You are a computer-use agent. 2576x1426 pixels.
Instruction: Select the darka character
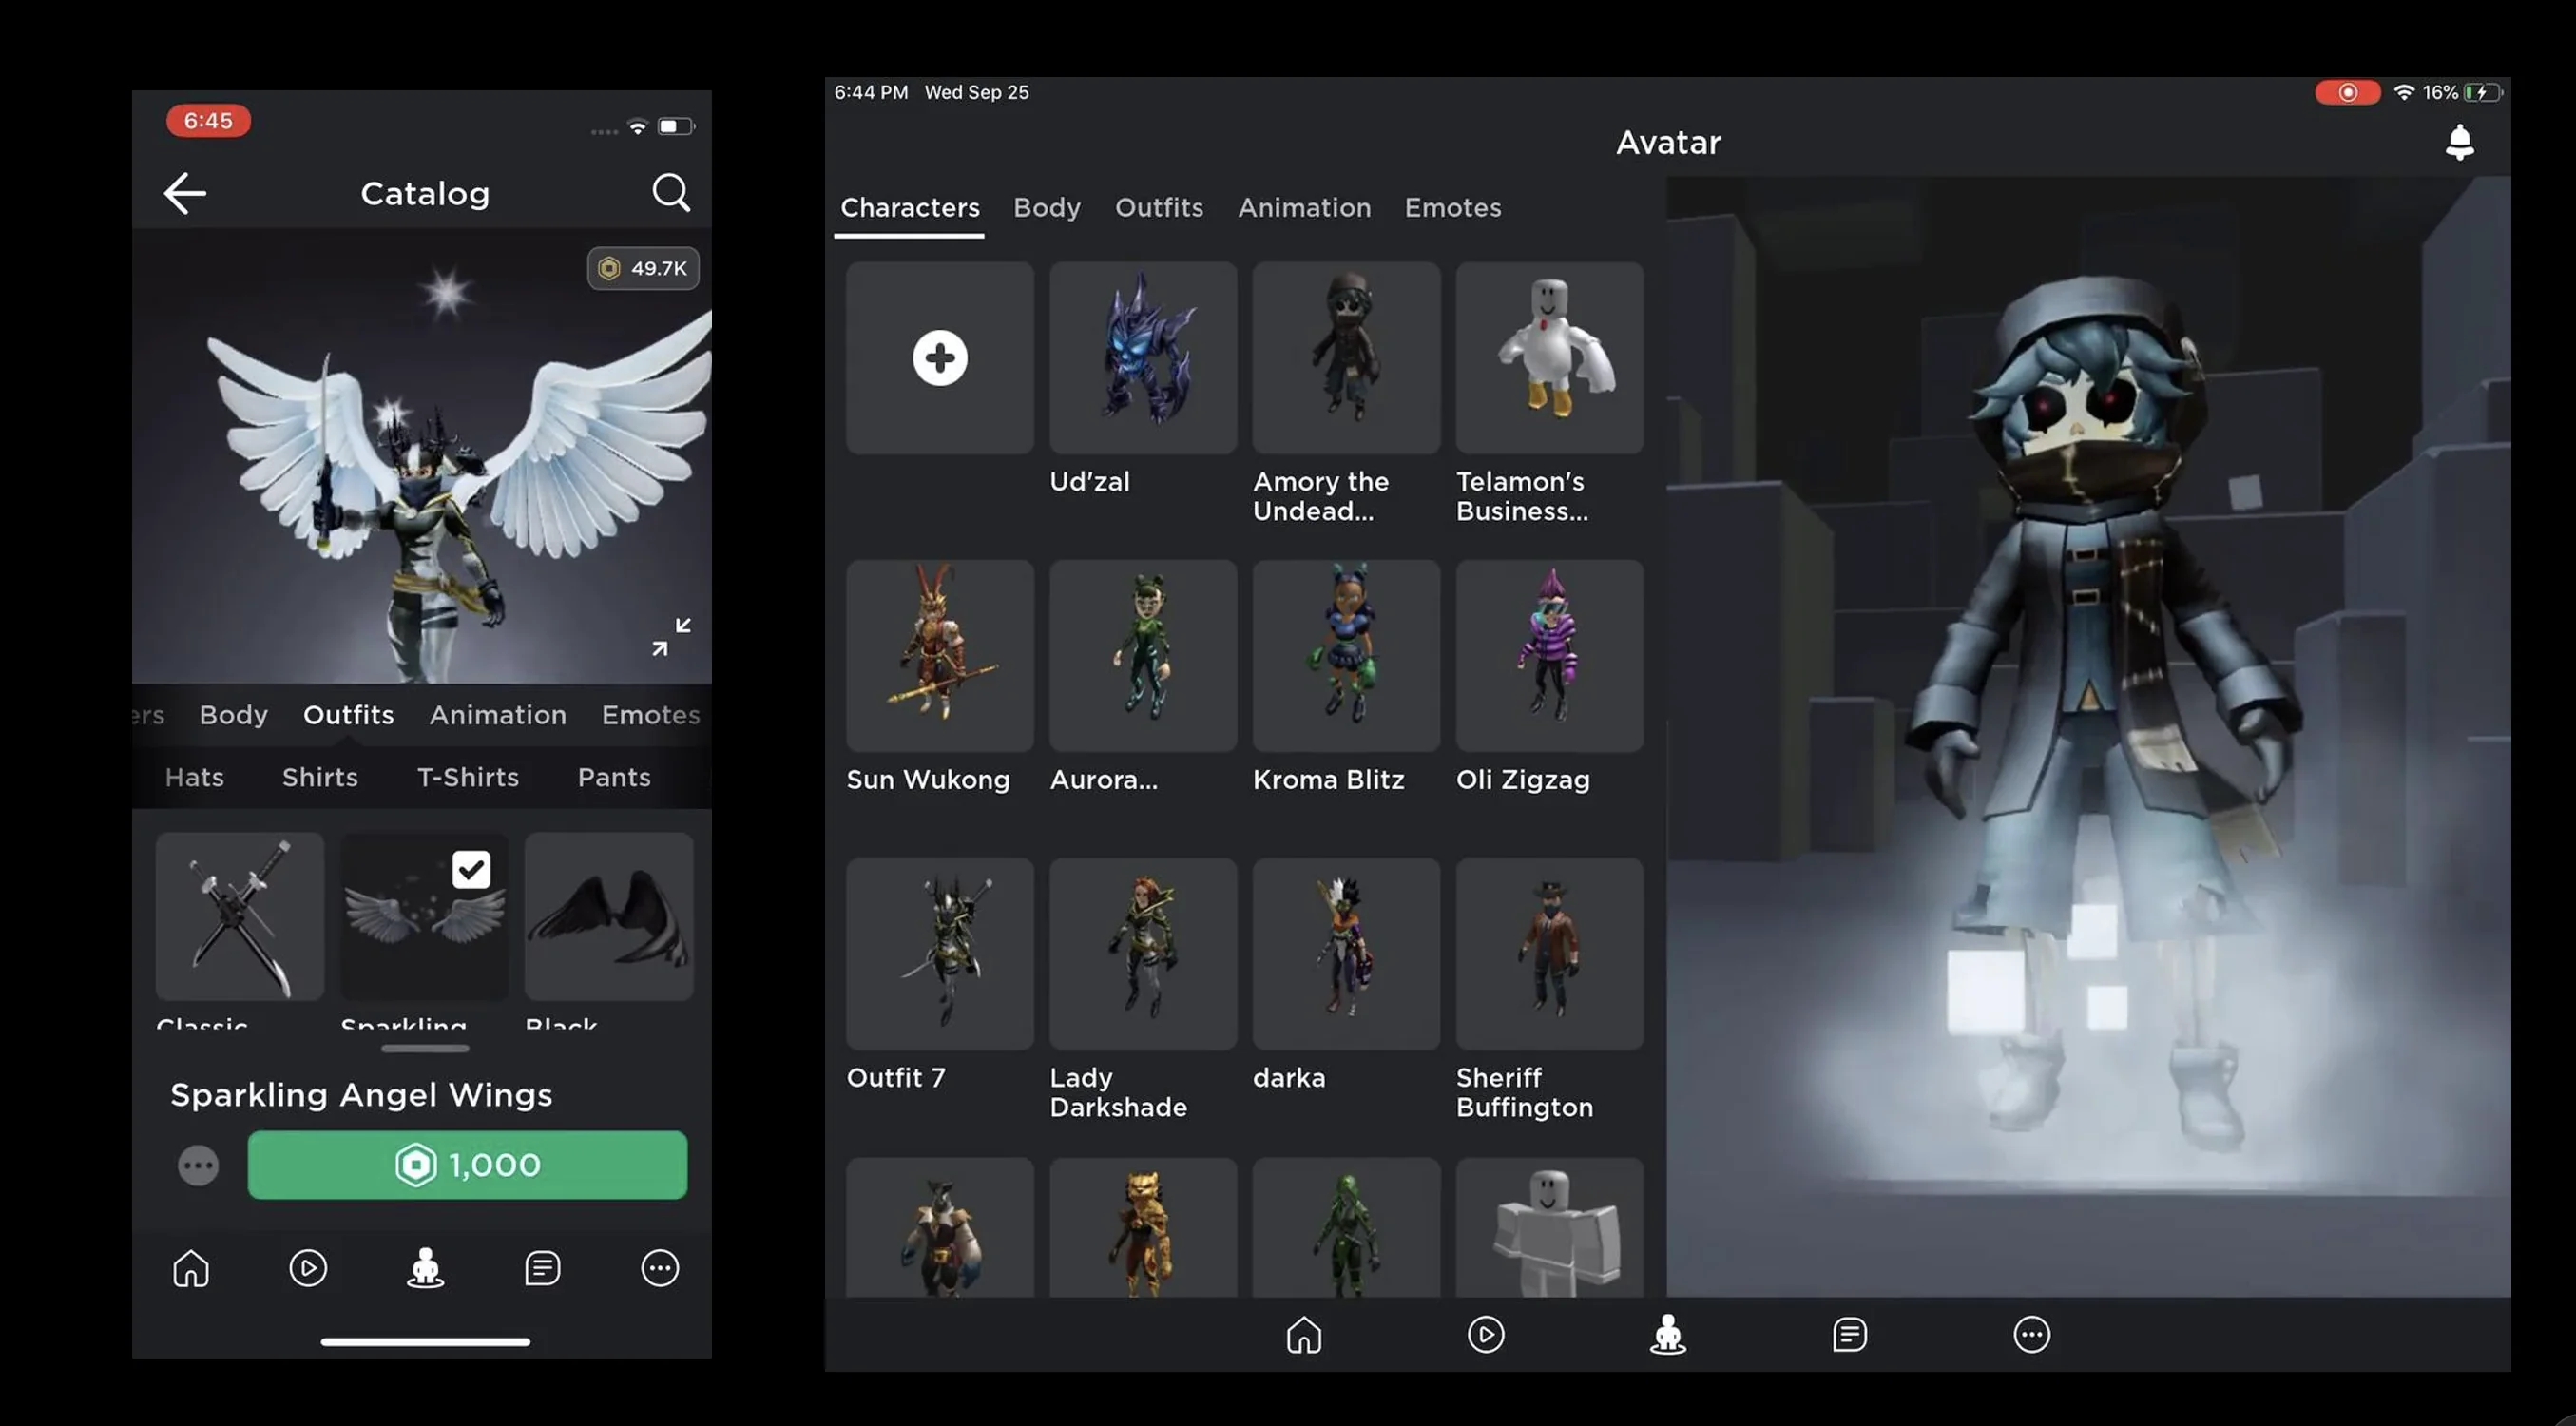[1346, 953]
